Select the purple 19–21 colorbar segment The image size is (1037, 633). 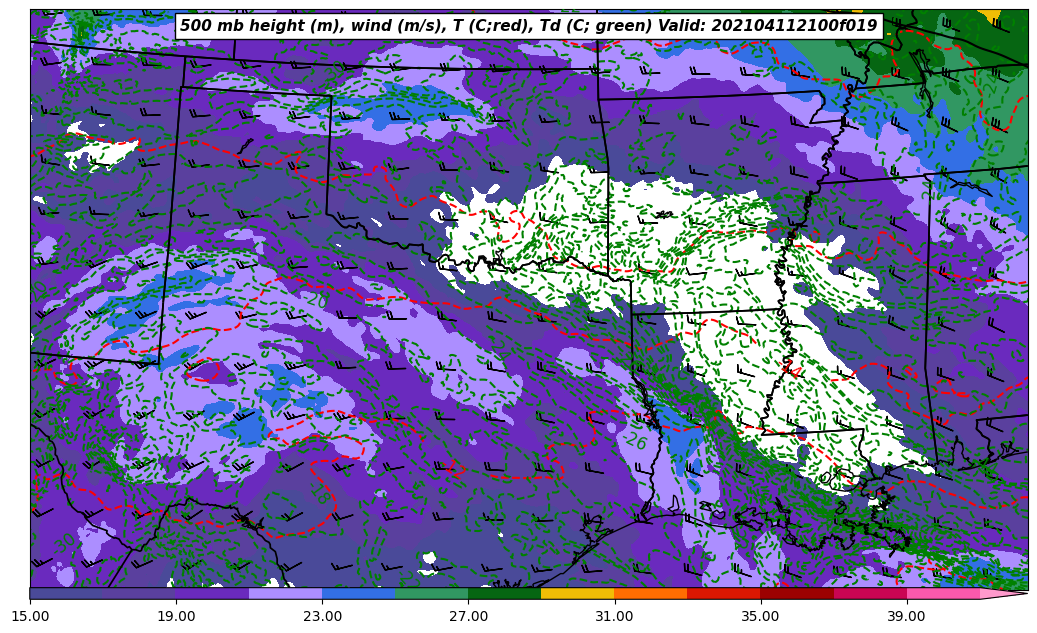[212, 593]
